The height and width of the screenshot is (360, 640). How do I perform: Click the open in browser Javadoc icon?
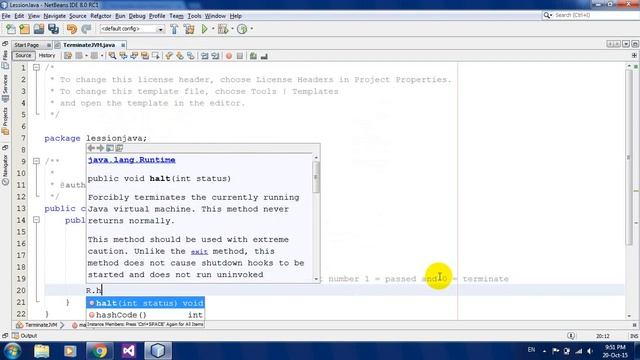coord(110,148)
